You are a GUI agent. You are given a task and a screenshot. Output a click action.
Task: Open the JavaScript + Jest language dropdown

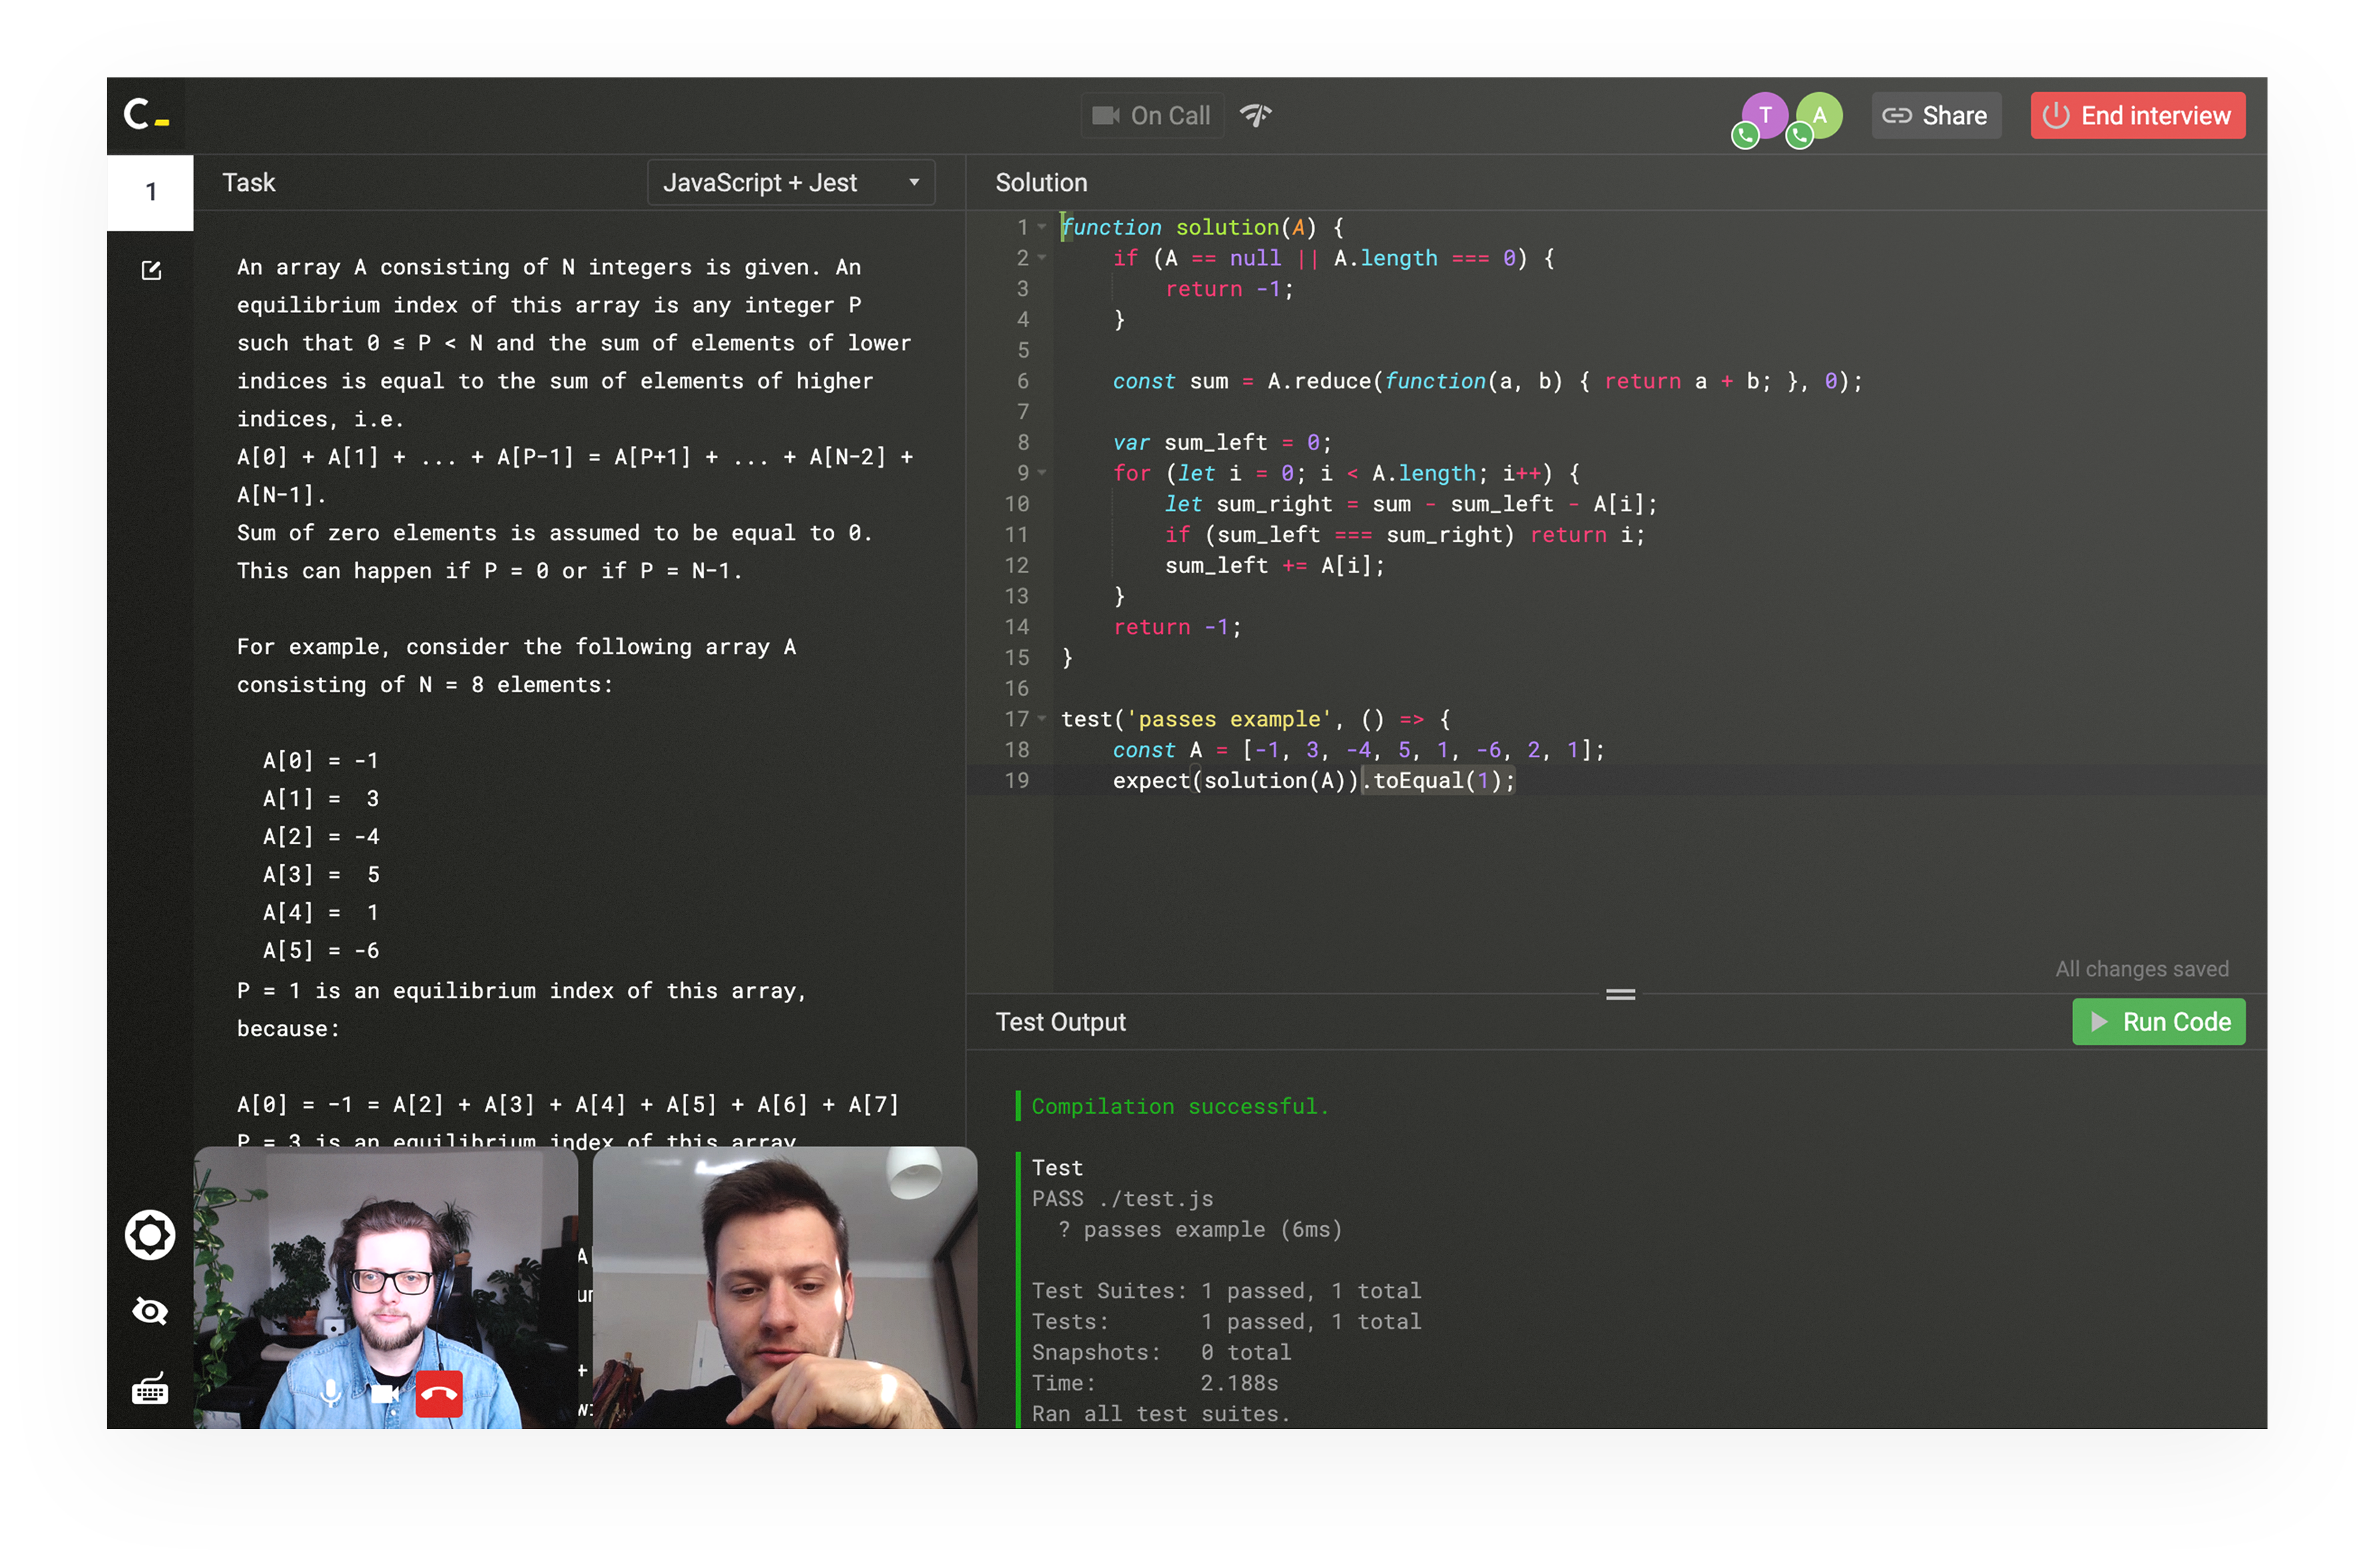[790, 183]
